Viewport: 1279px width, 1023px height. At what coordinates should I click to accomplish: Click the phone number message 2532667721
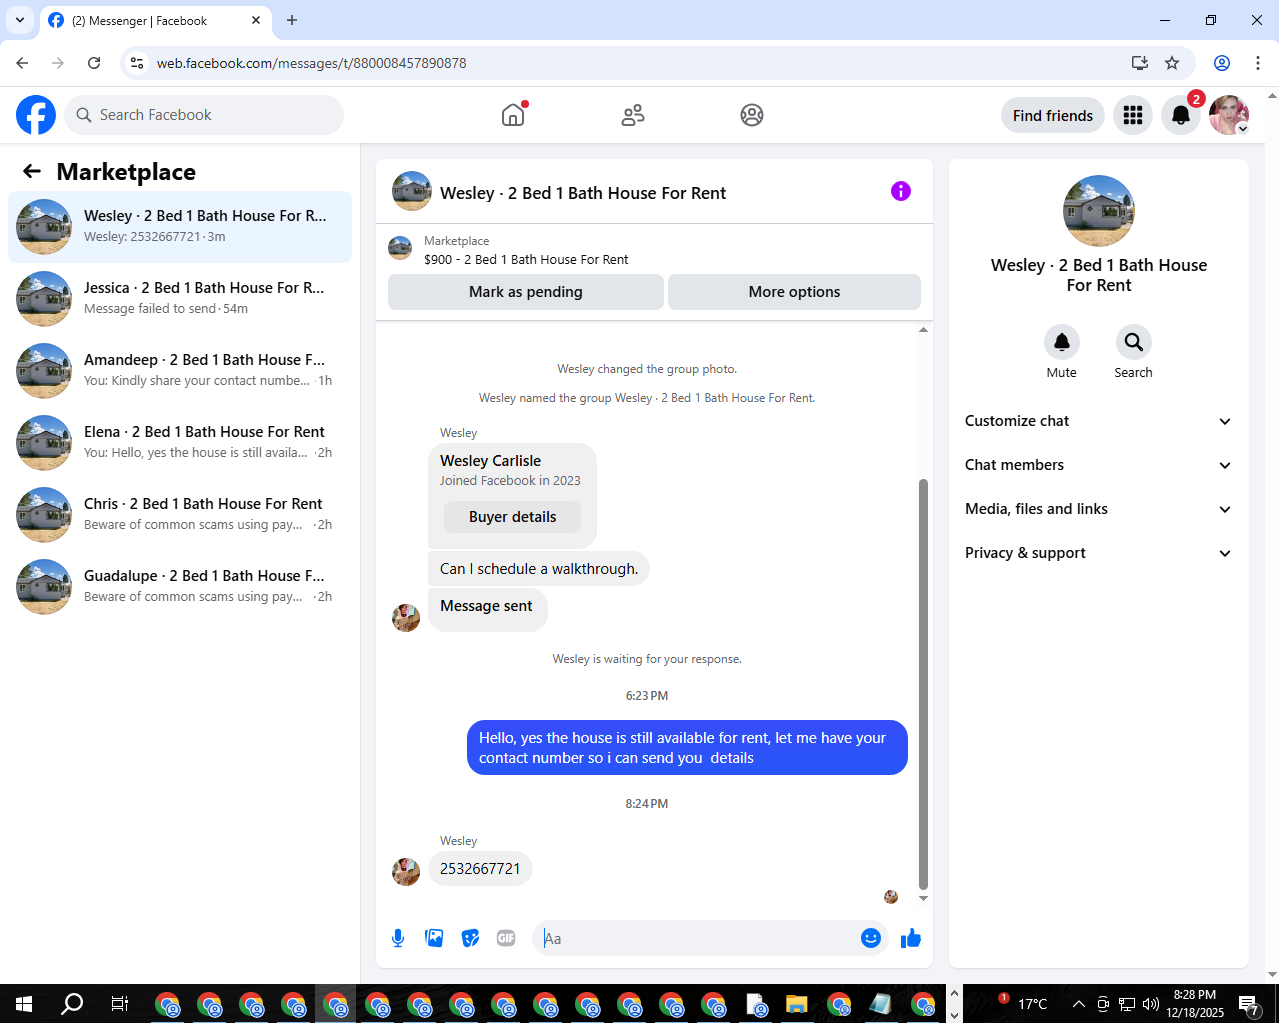pyautogui.click(x=480, y=868)
